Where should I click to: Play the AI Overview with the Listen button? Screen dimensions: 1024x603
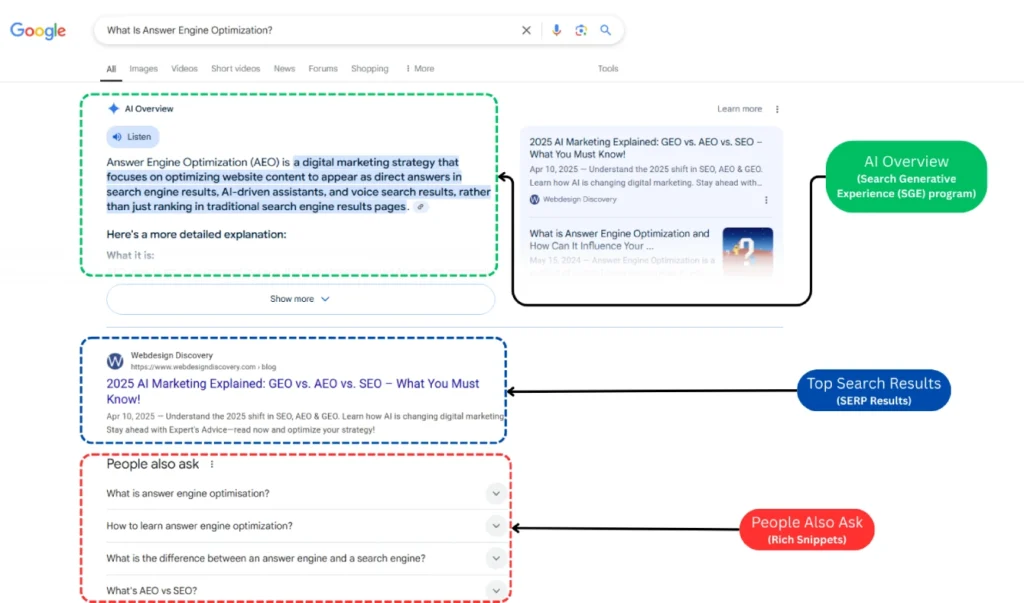point(133,137)
